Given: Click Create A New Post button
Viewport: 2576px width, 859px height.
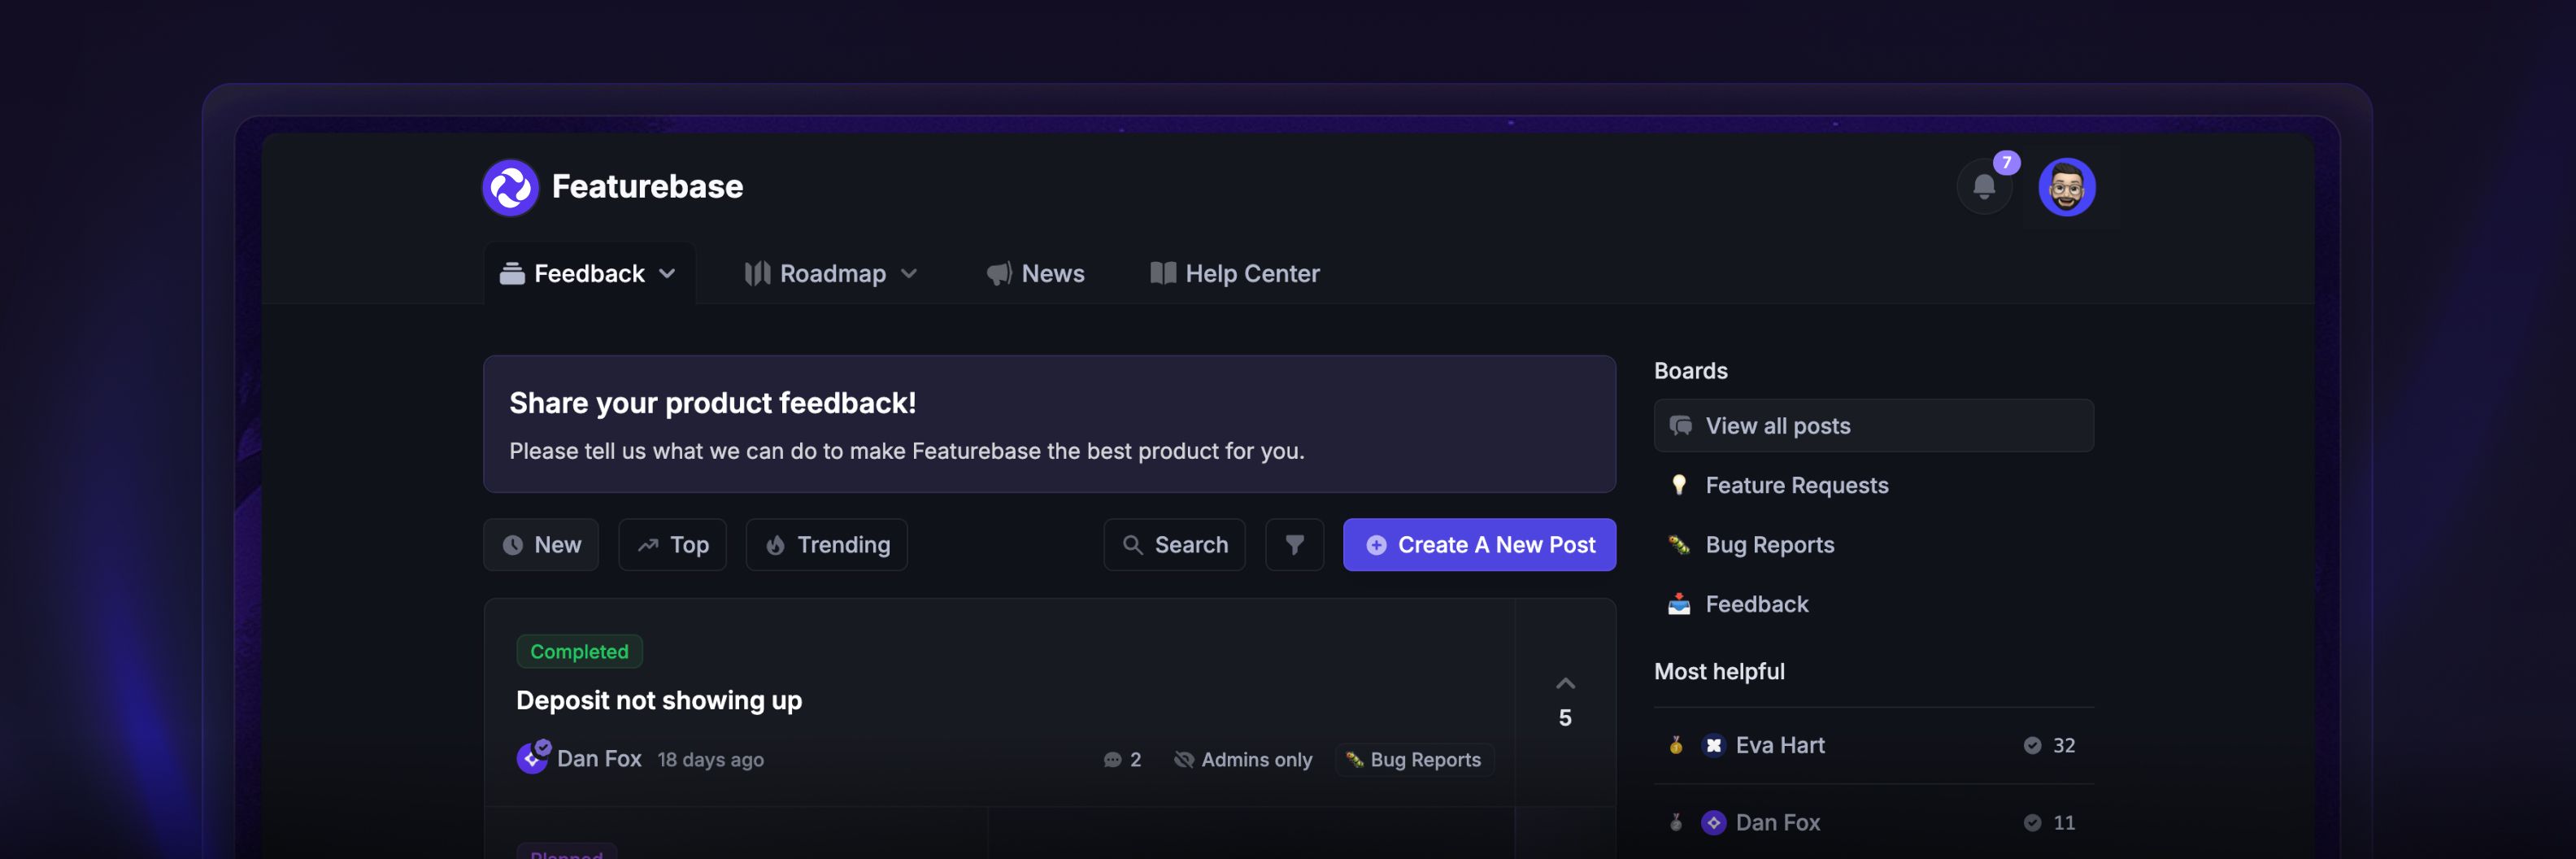Looking at the screenshot, I should 1479,545.
